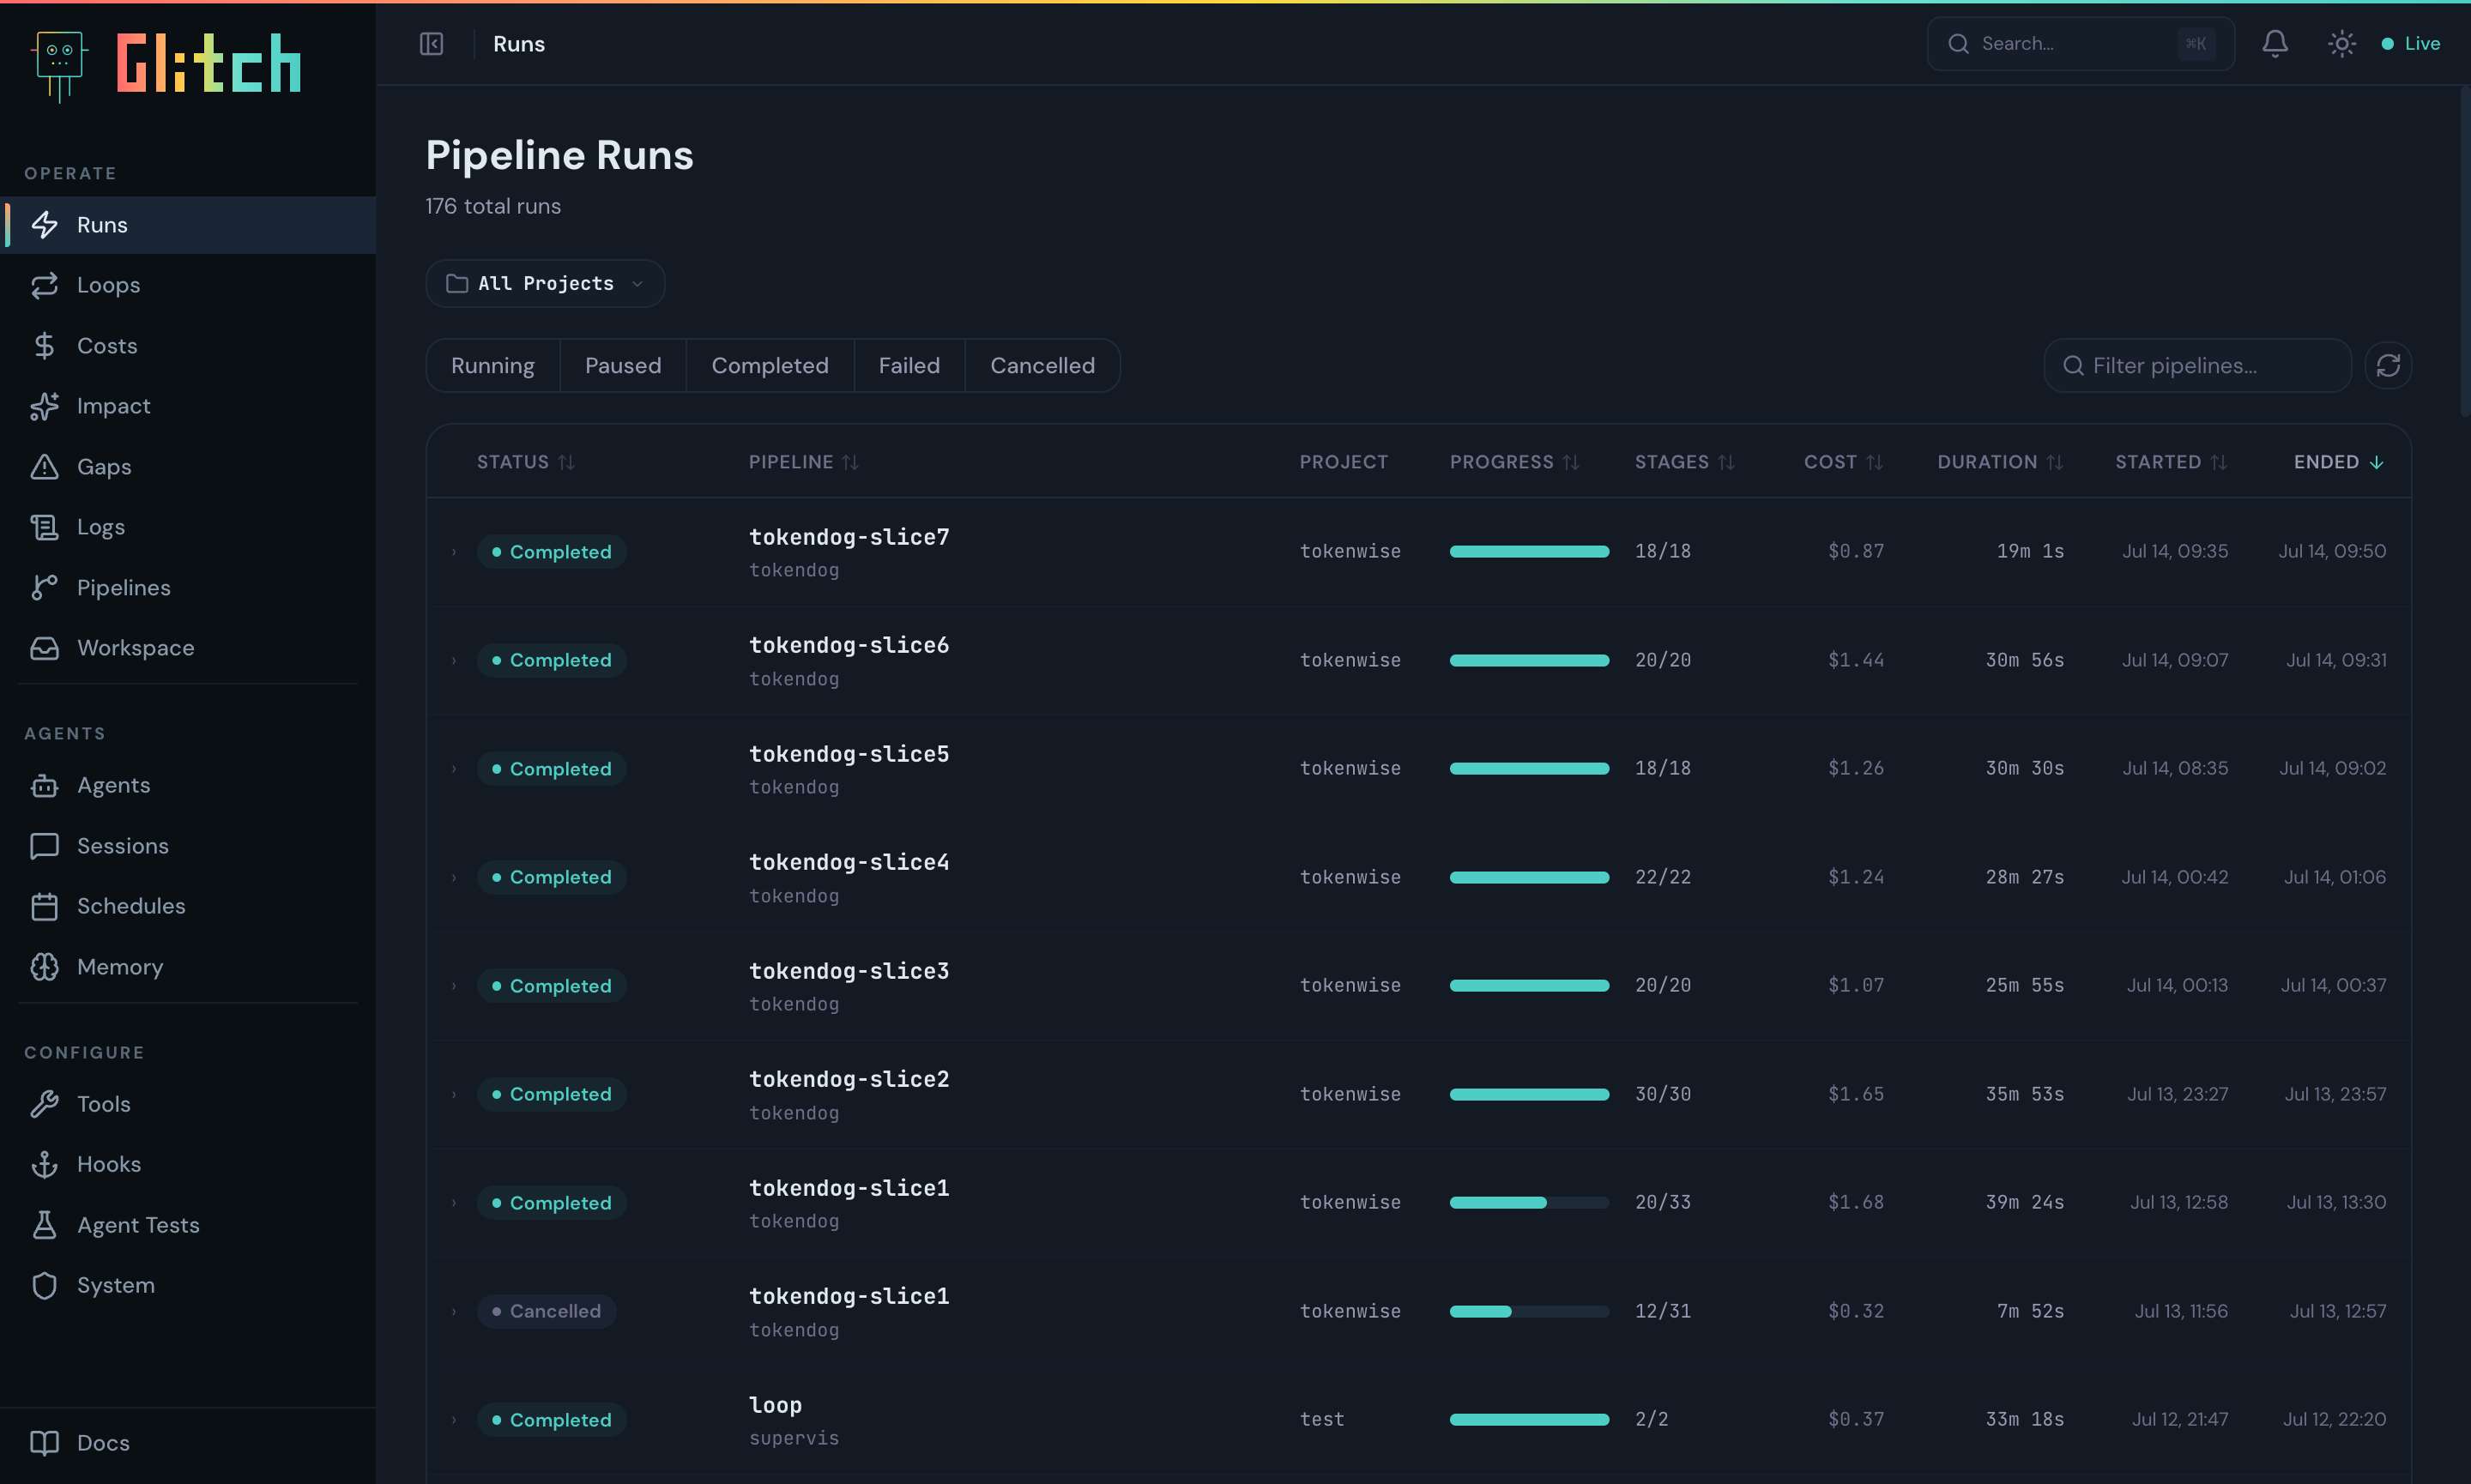Viewport: 2471px width, 1484px height.
Task: Expand the tokendog-slice7 run row
Action: 453,552
